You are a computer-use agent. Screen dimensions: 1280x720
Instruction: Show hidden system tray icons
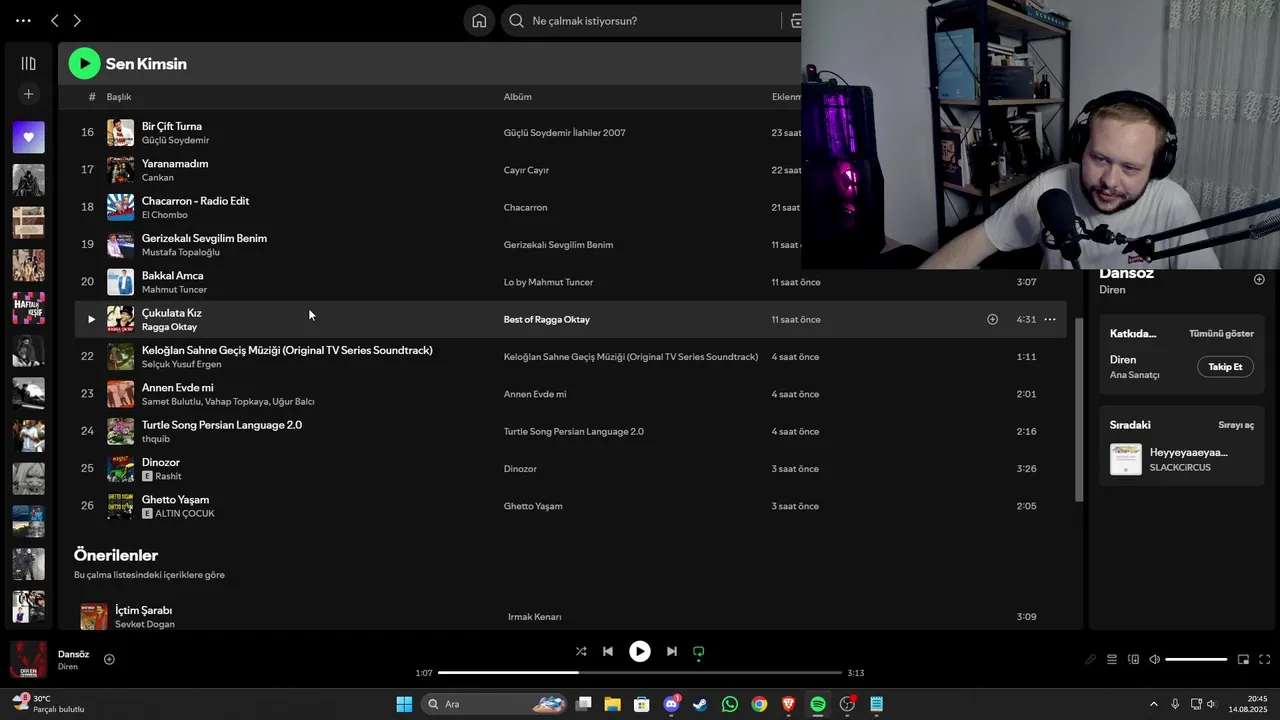click(1153, 704)
